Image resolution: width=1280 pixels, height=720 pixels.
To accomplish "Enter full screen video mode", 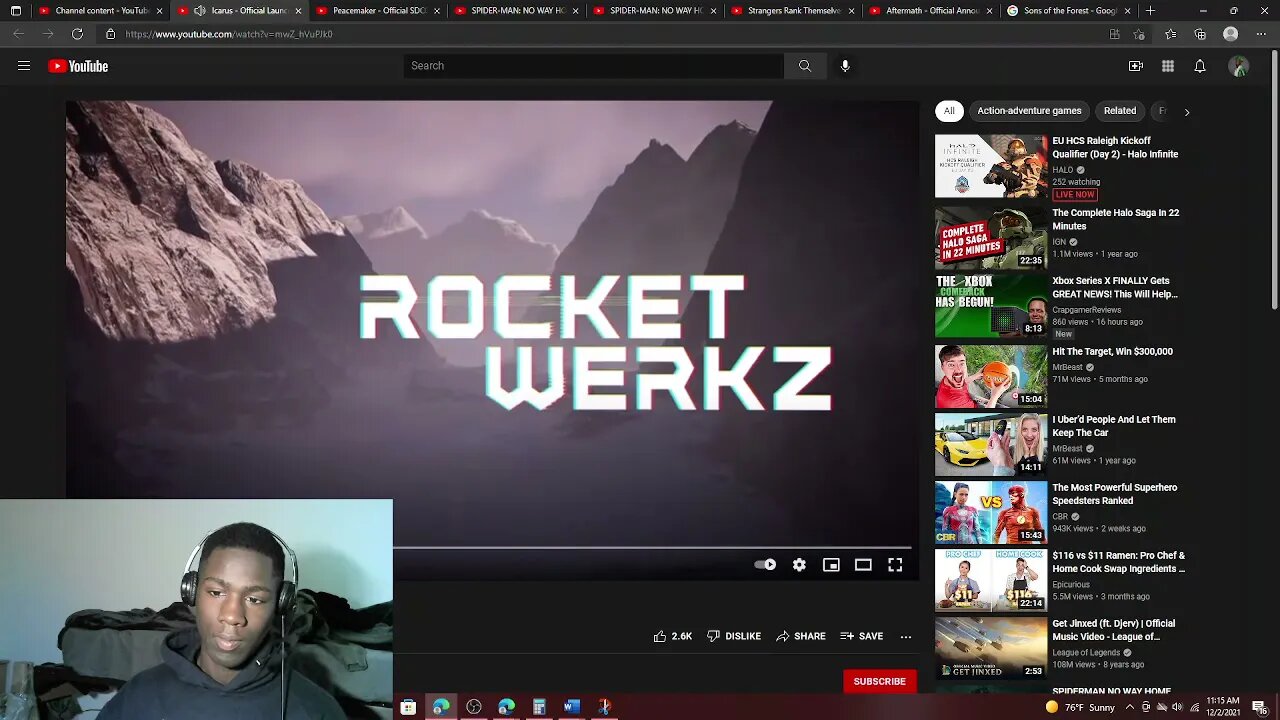I will point(895,565).
